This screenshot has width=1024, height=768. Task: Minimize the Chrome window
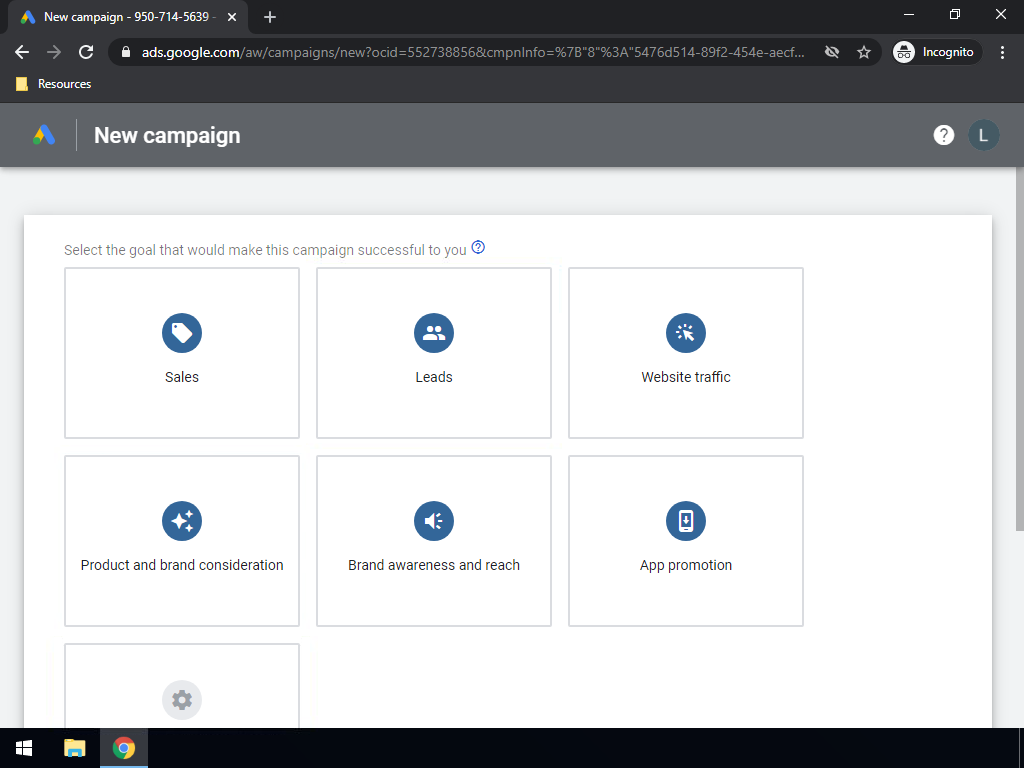coord(908,14)
